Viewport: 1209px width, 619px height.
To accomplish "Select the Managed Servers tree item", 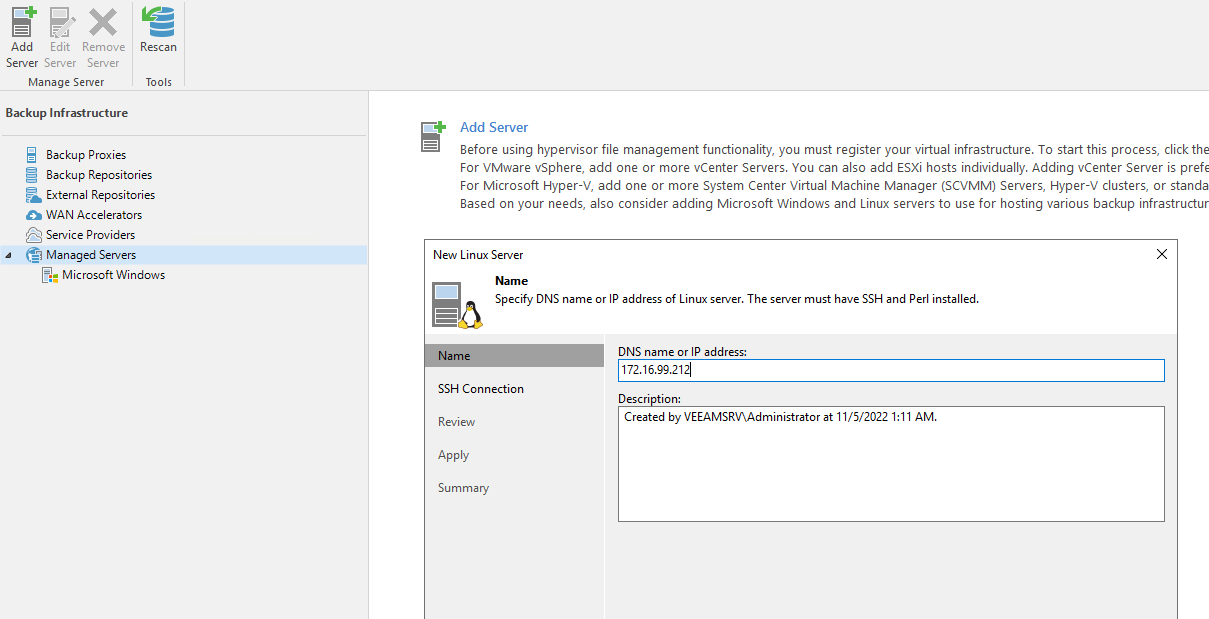I will coord(90,255).
